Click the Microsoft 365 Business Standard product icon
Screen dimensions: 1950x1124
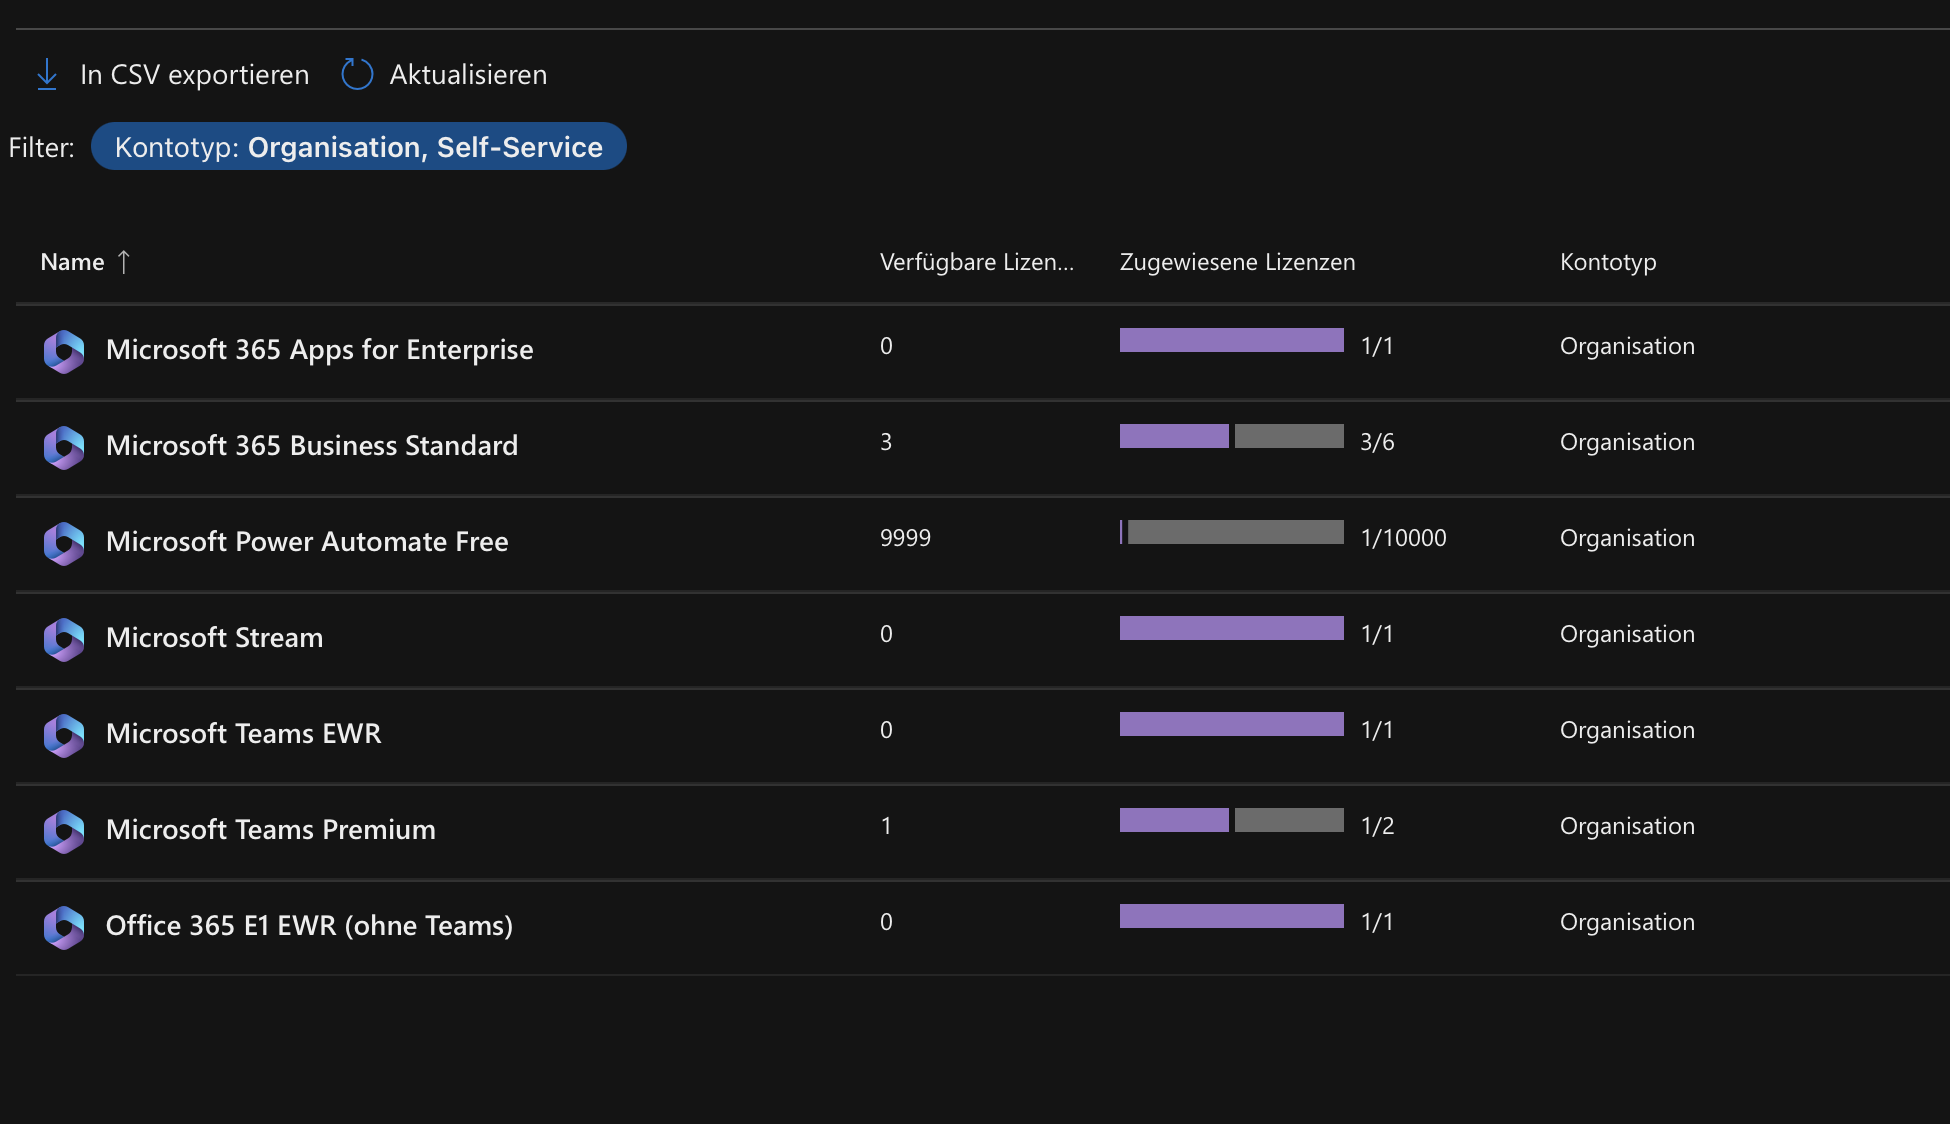click(64, 447)
